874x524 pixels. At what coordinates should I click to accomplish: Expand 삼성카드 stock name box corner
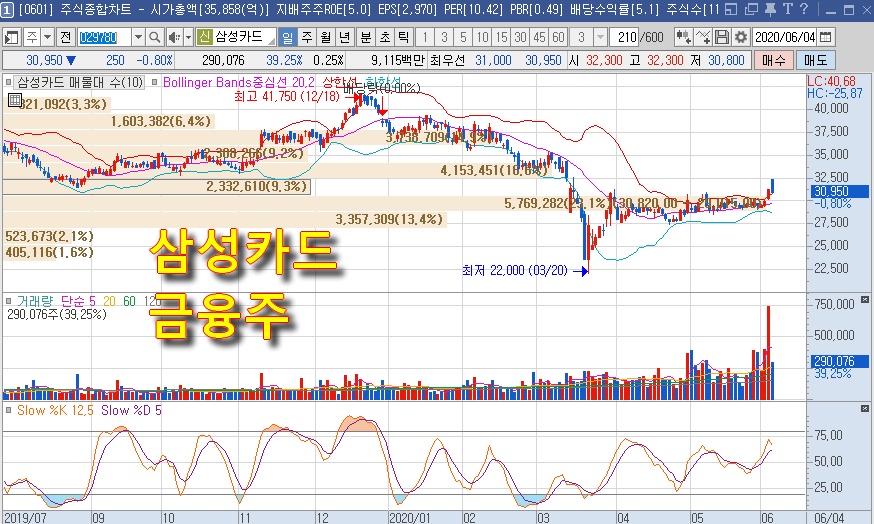pyautogui.click(x=271, y=41)
